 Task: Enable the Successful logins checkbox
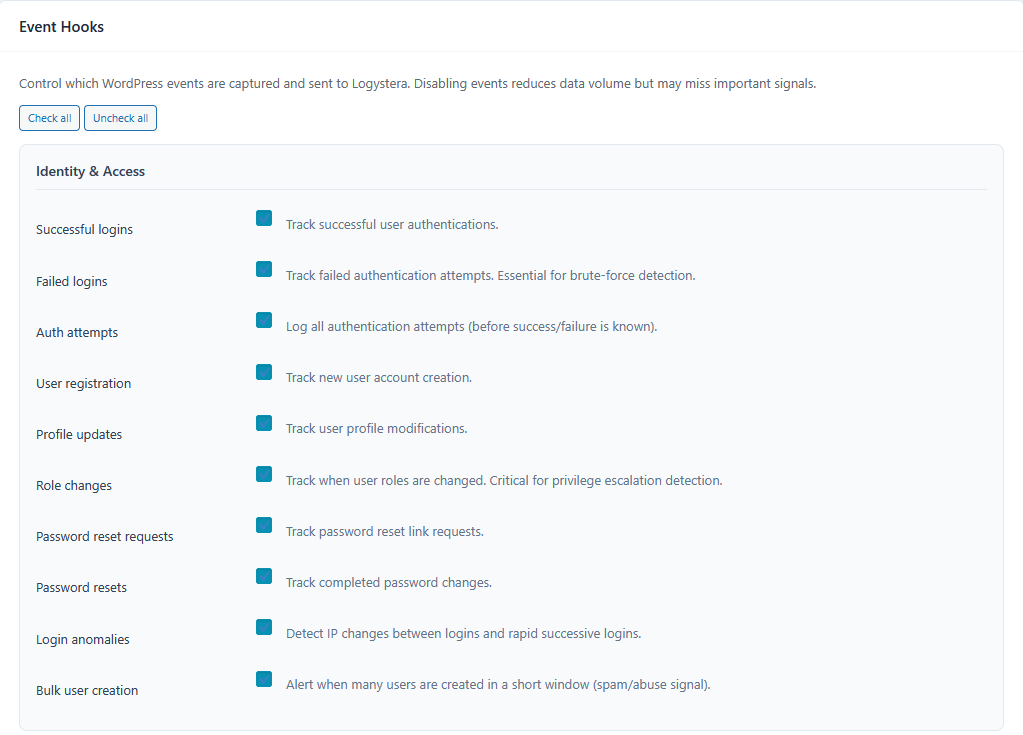click(x=263, y=217)
